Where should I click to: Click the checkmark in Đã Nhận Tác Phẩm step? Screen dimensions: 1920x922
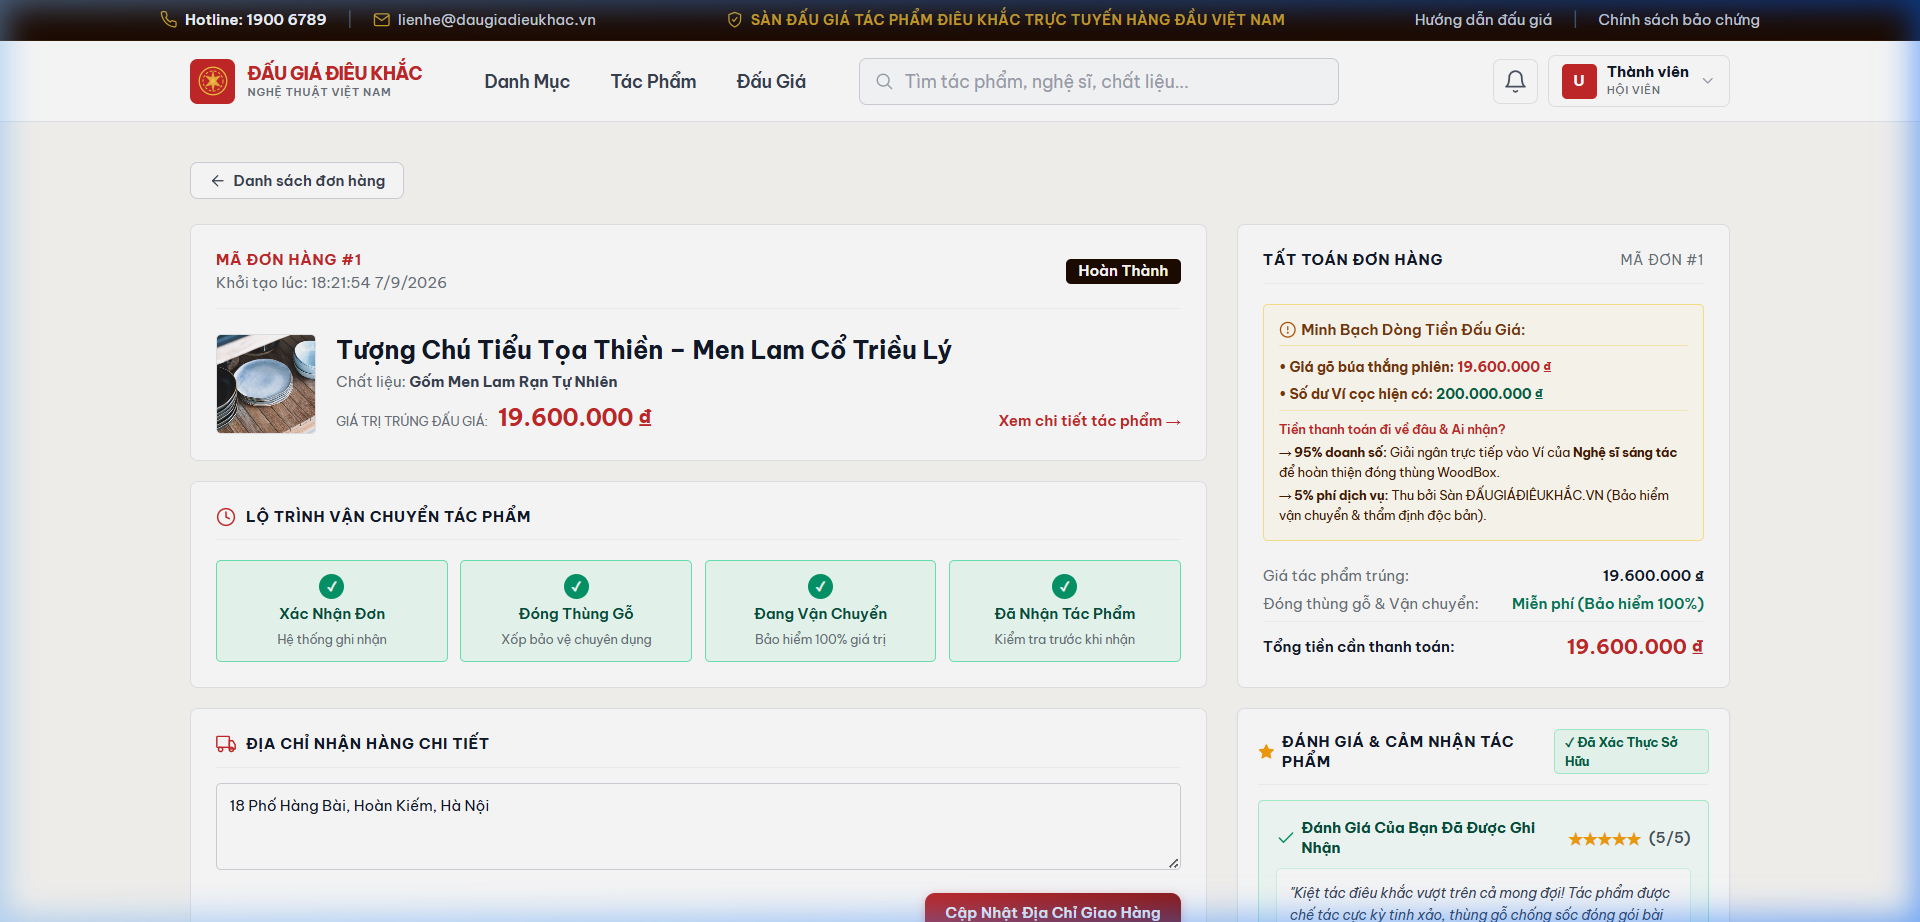coord(1064,586)
